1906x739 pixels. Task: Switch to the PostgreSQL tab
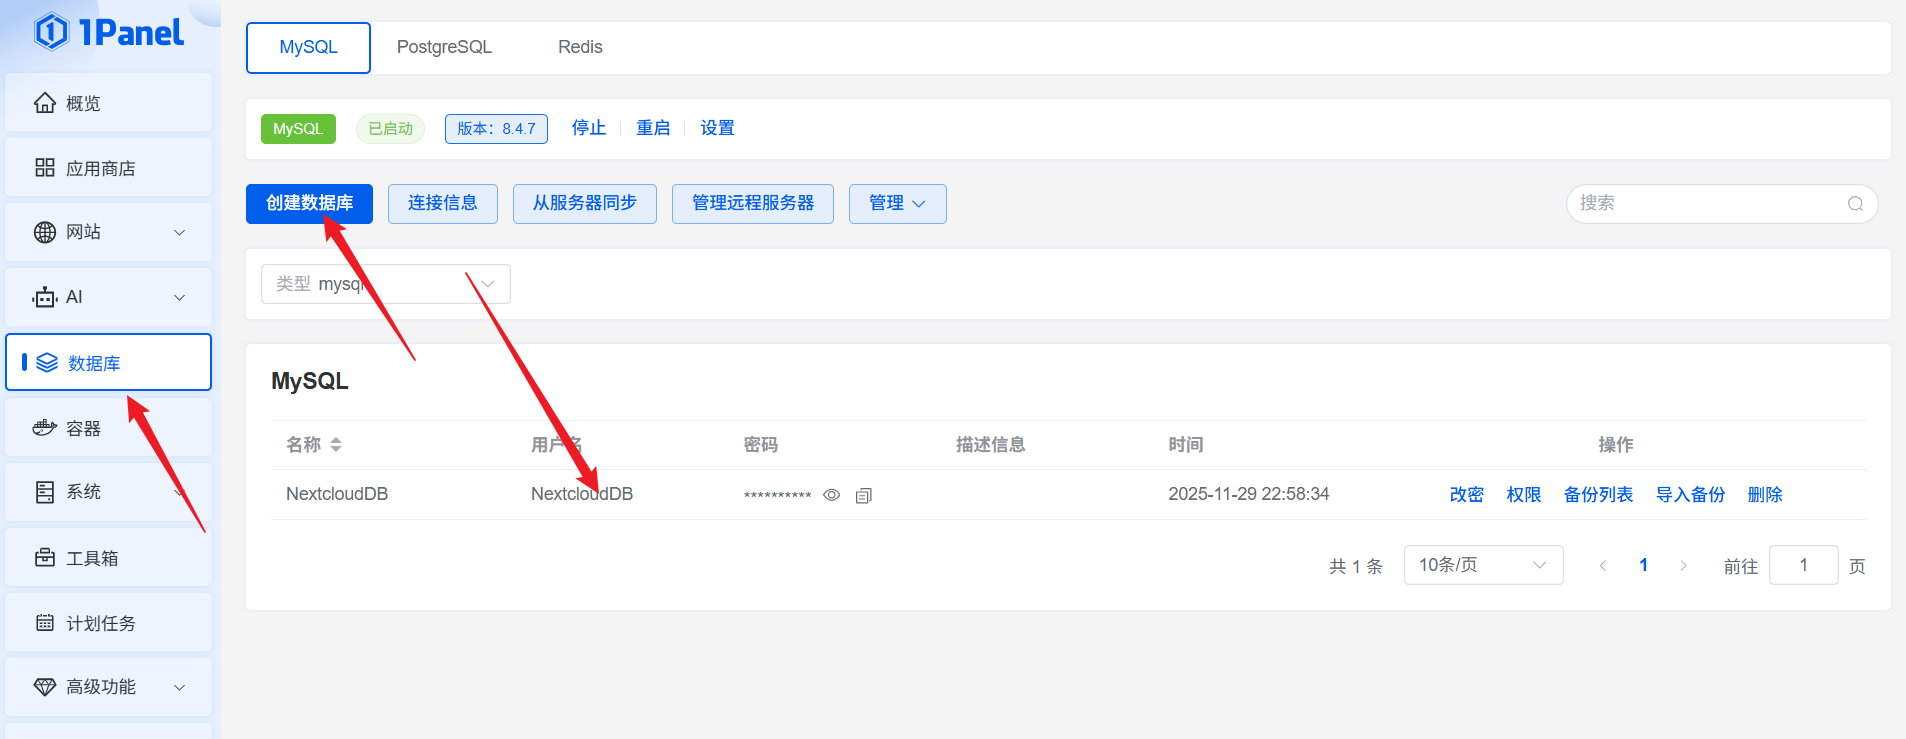[x=444, y=47]
